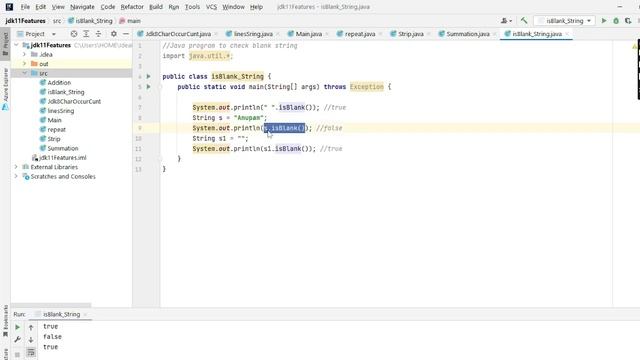Open Project panel settings gear
This screenshot has width=640, height=360.
click(114, 34)
